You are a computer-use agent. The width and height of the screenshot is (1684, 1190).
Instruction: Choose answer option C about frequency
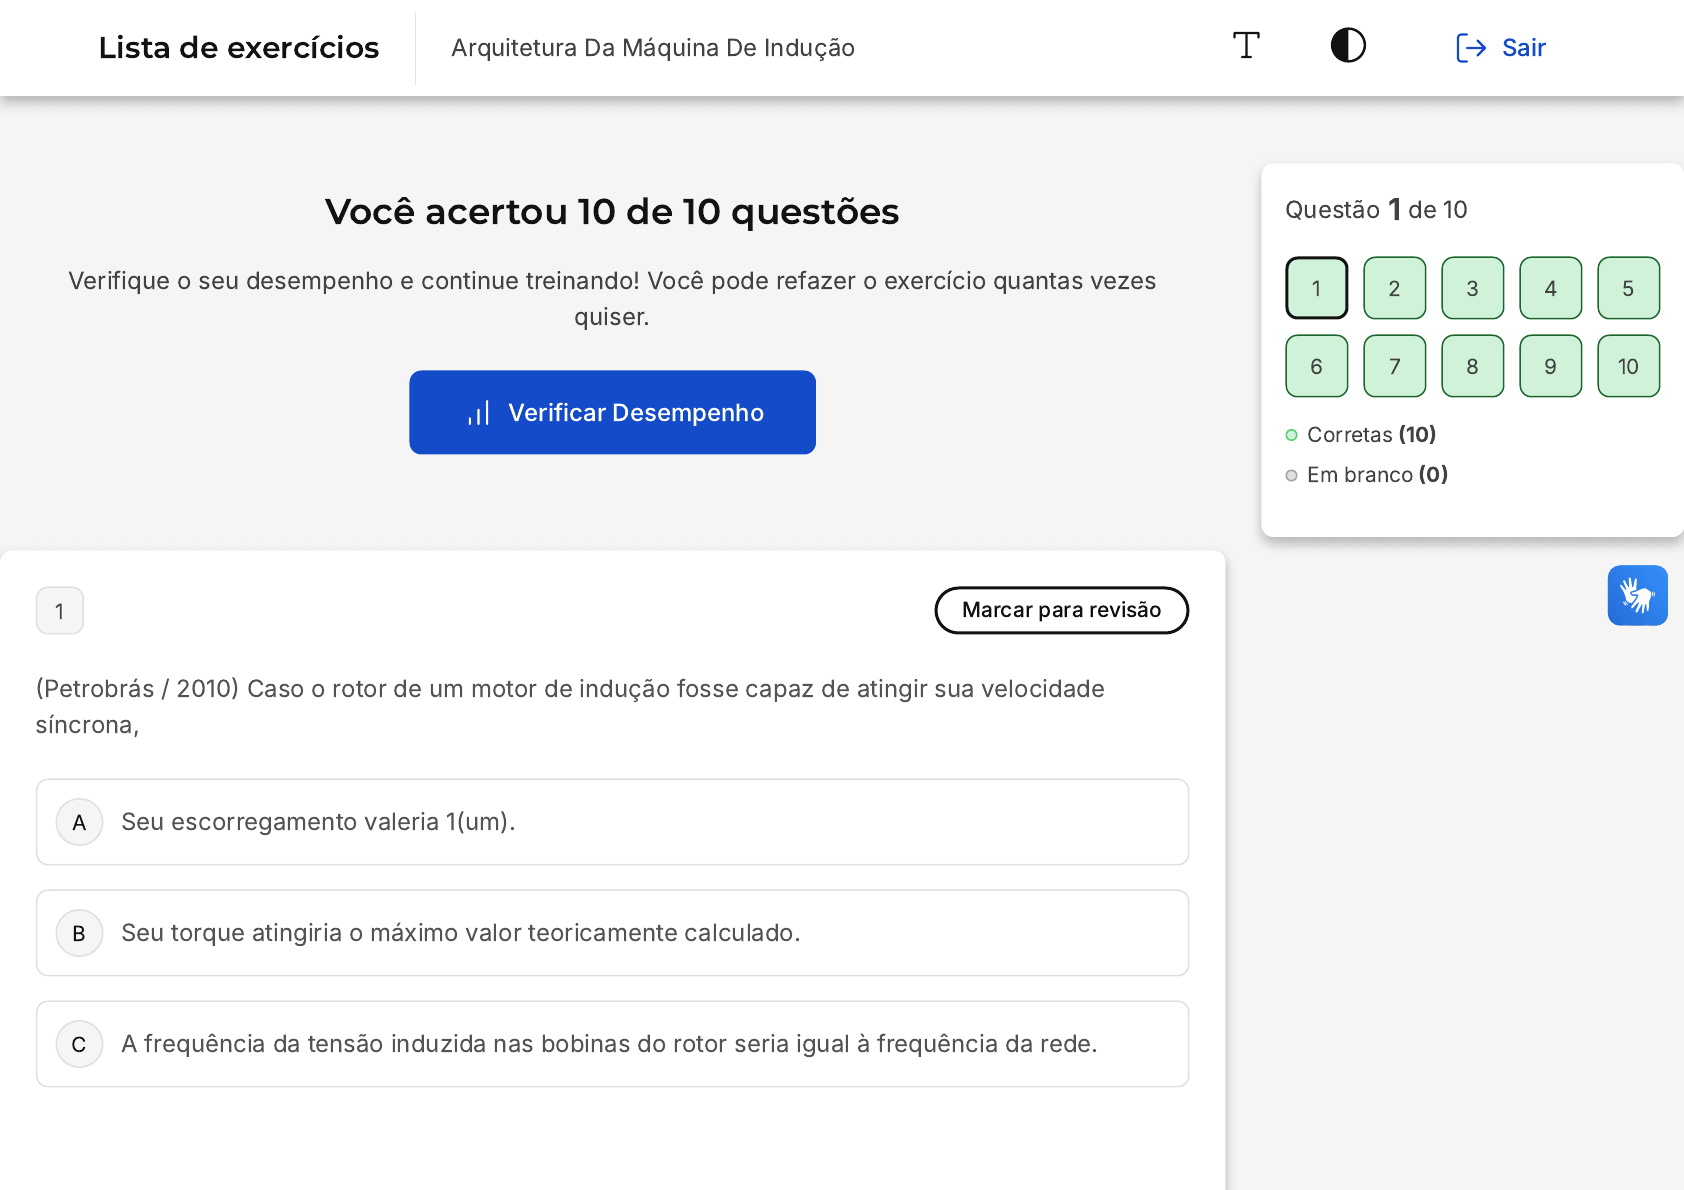tap(612, 1044)
